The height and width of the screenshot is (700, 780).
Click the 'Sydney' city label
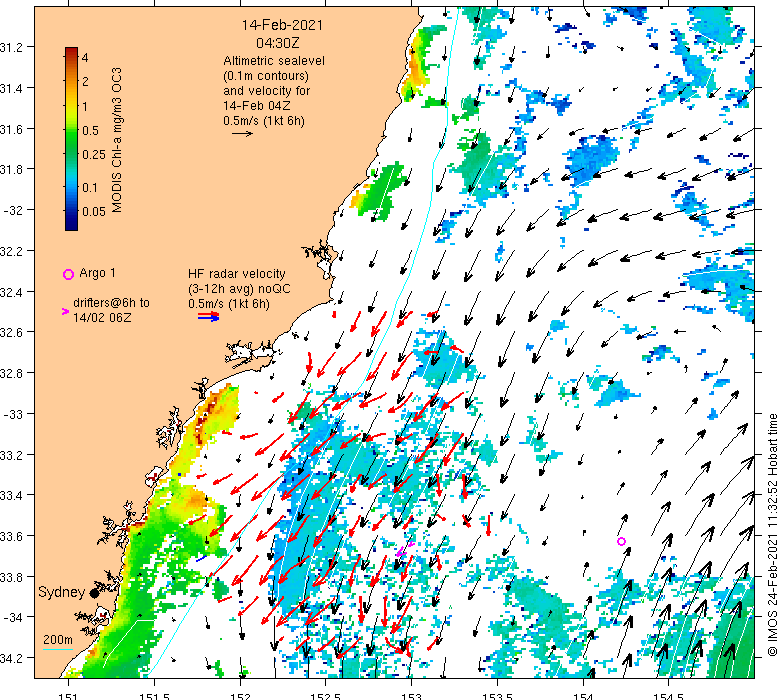tap(62, 592)
